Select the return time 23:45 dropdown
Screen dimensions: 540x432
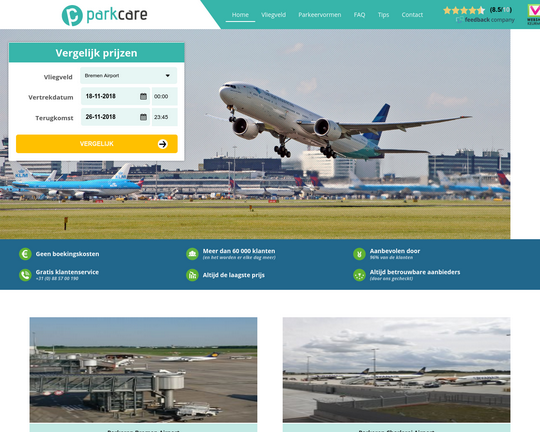165,117
